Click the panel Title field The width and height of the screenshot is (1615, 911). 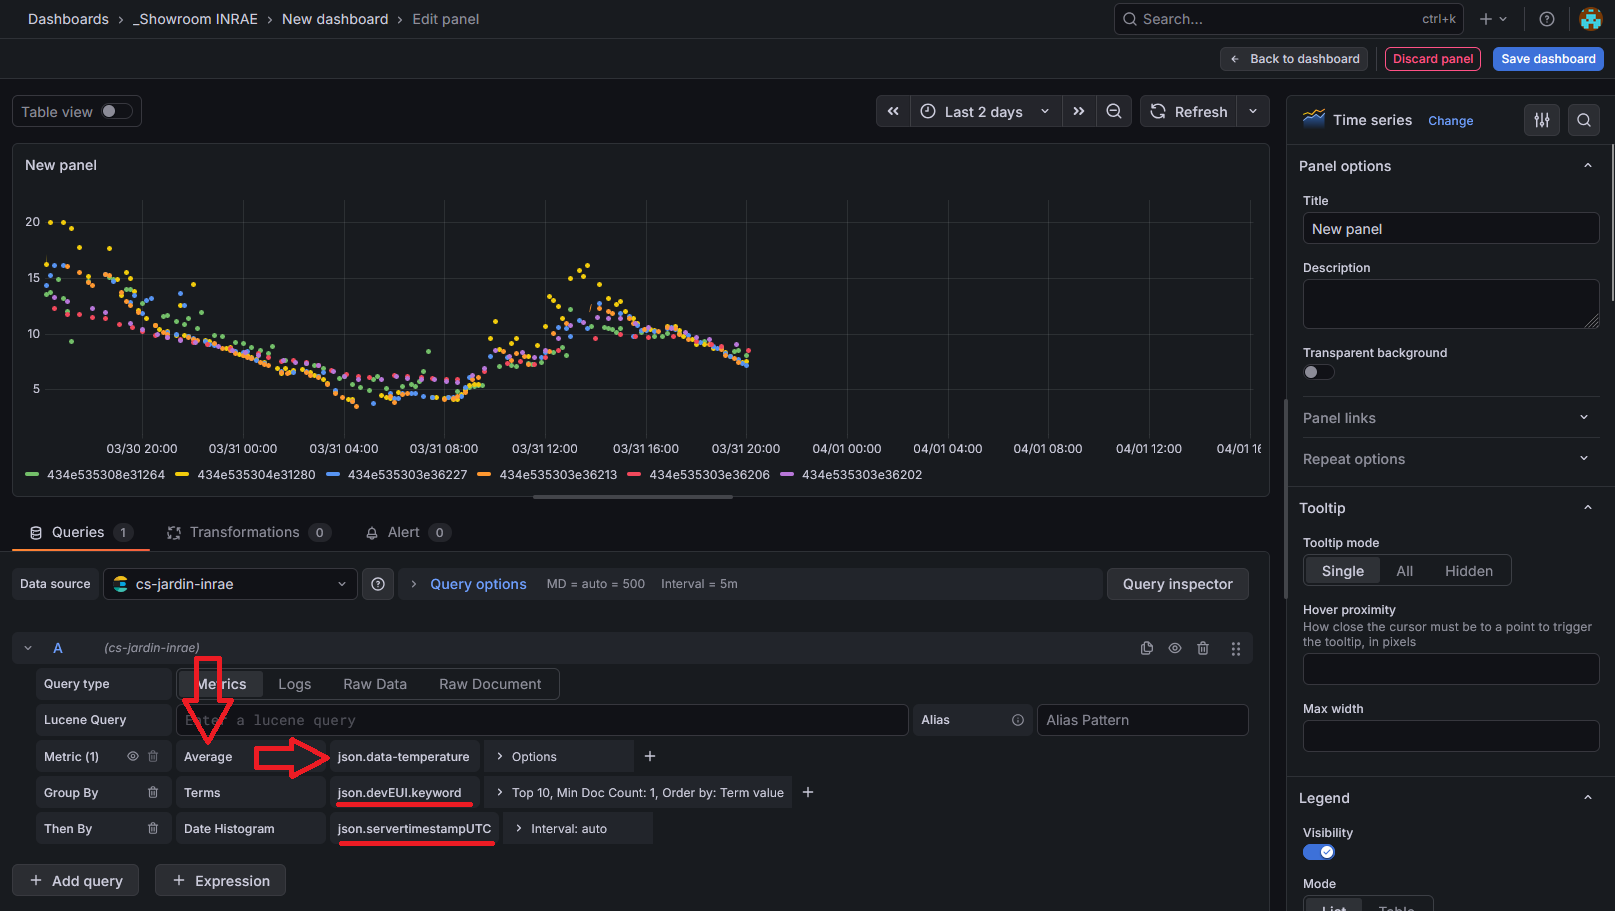click(1450, 229)
